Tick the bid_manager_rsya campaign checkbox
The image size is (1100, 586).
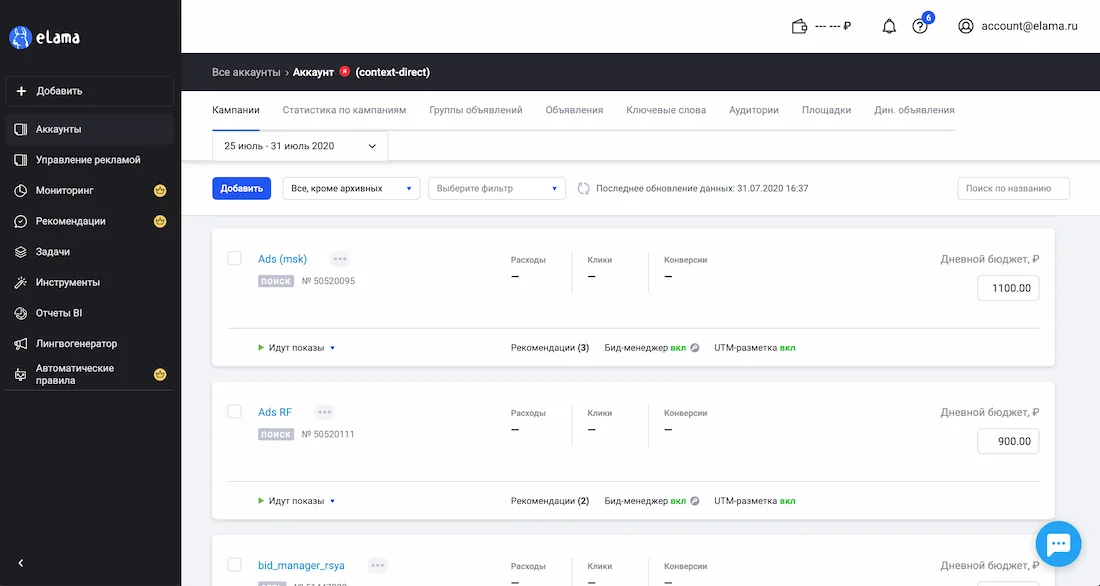[234, 564]
